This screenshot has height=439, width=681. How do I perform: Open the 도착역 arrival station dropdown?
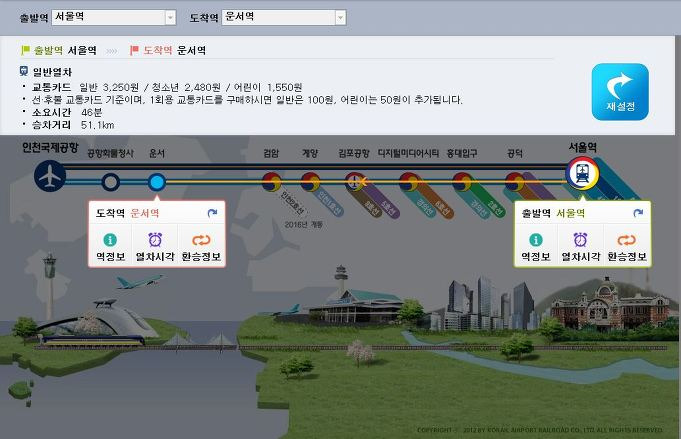(x=284, y=17)
